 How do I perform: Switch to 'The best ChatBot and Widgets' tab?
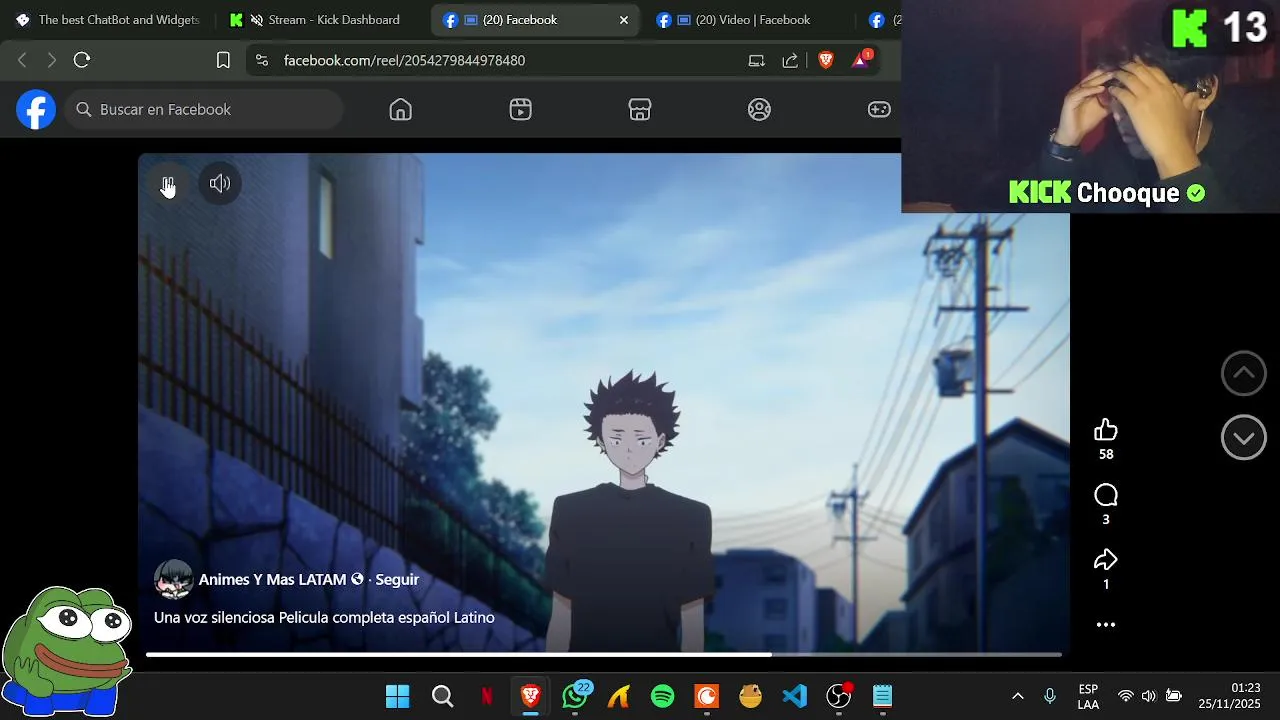pos(108,20)
